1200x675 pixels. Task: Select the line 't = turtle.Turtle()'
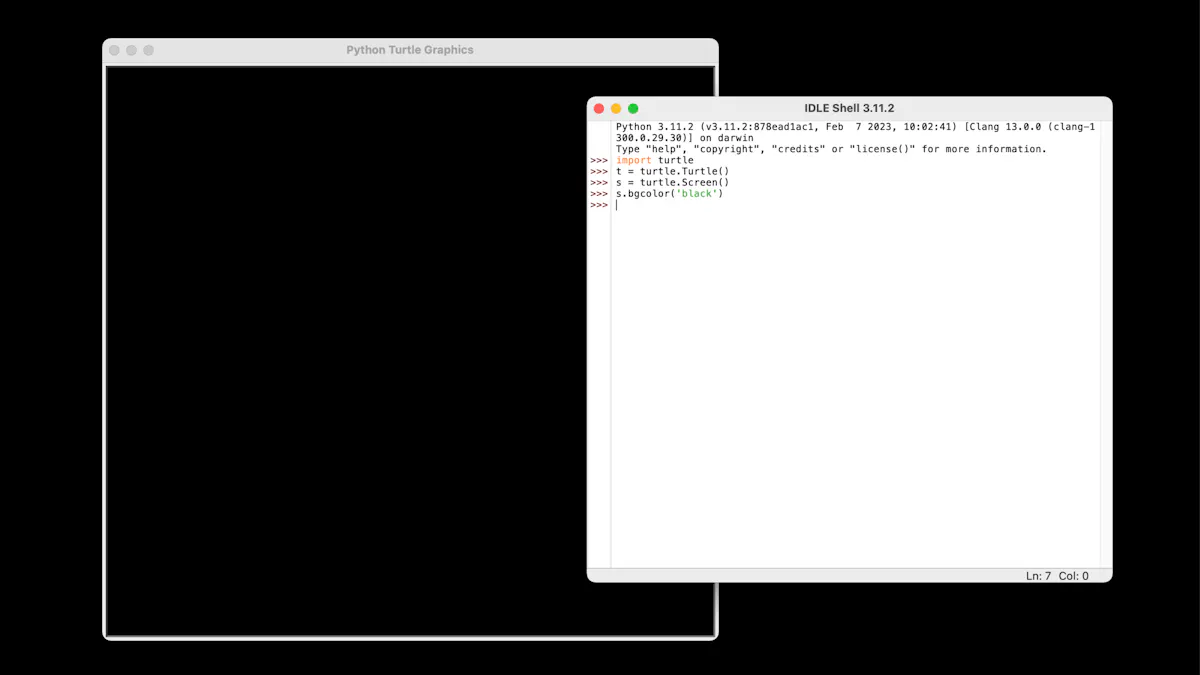click(x=673, y=170)
